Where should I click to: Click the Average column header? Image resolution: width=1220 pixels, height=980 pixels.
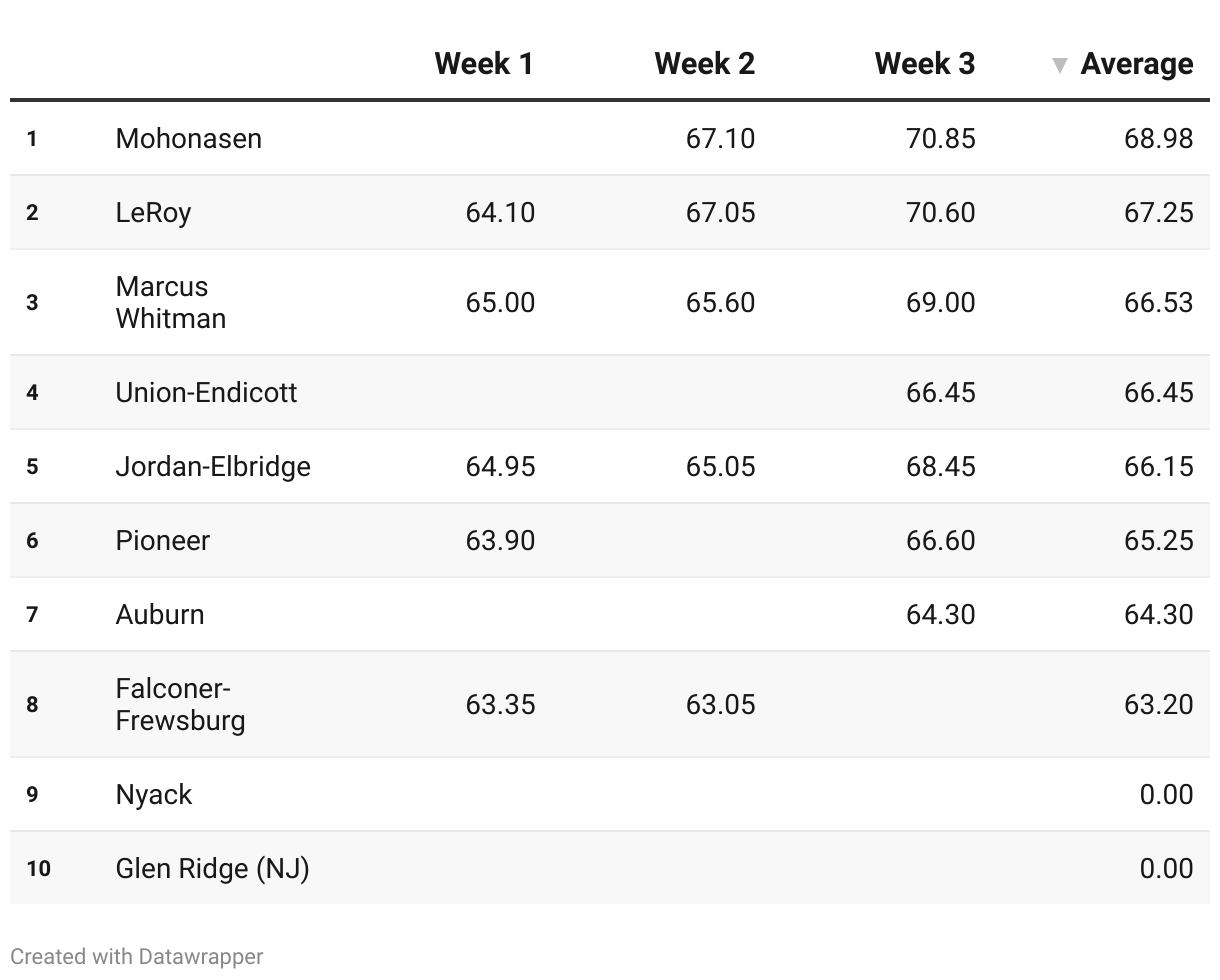1137,64
